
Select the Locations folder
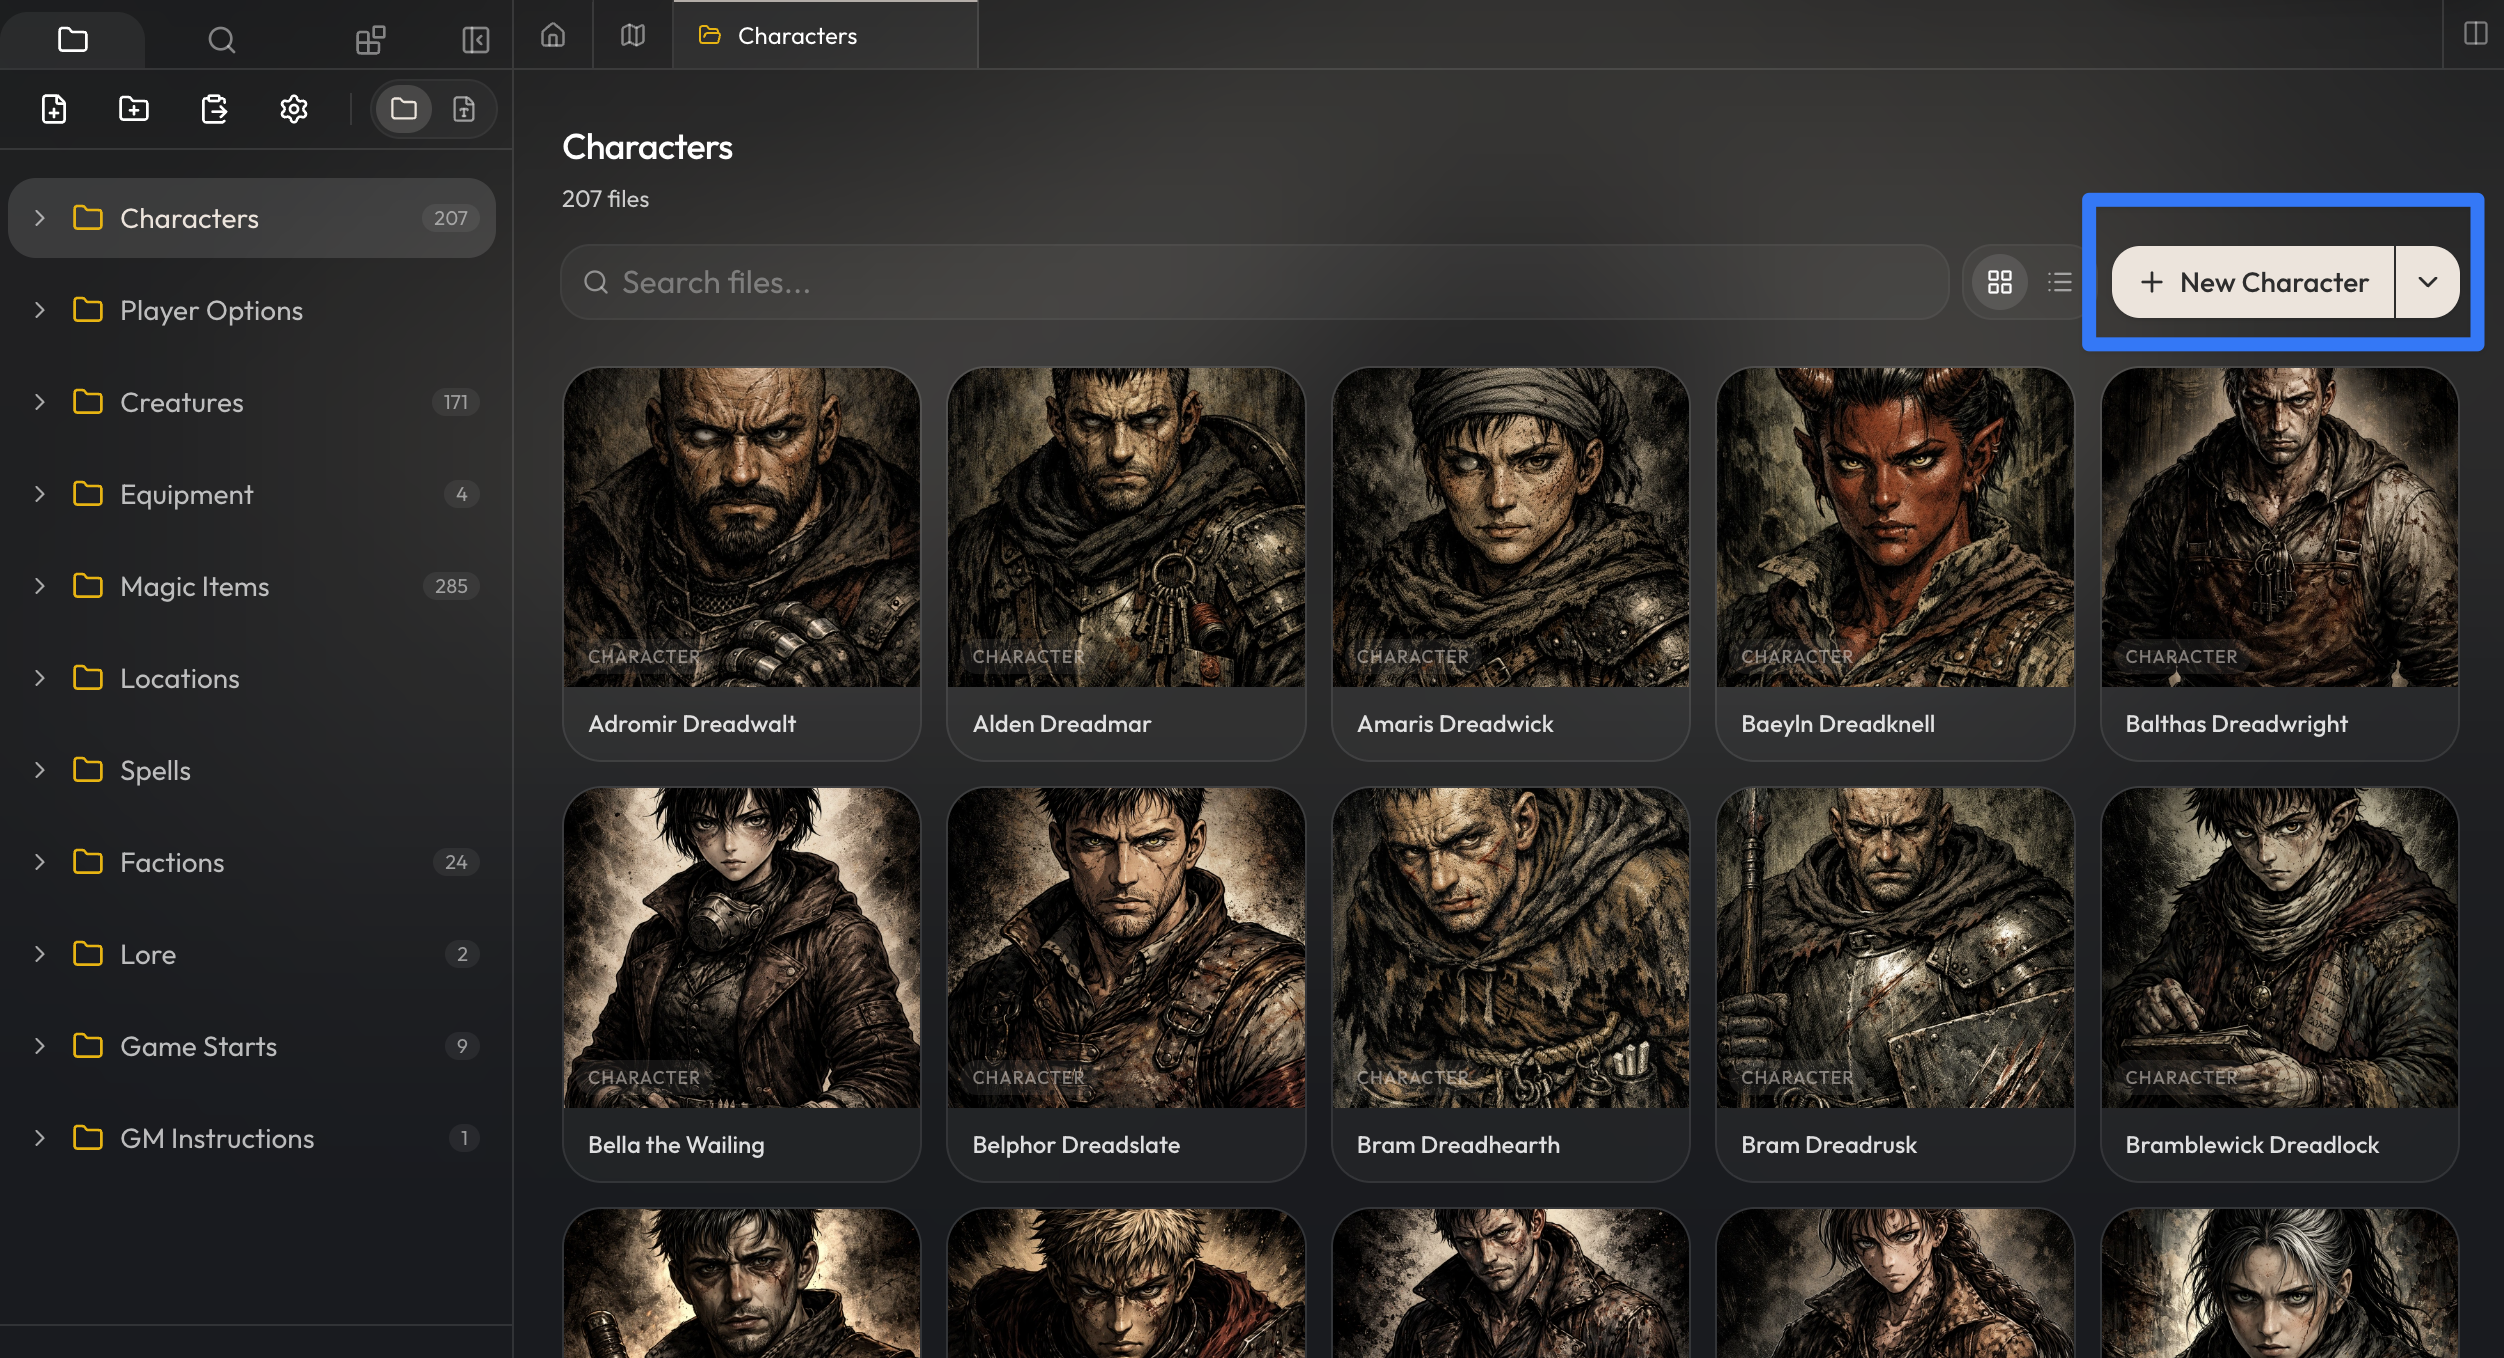tap(252, 678)
